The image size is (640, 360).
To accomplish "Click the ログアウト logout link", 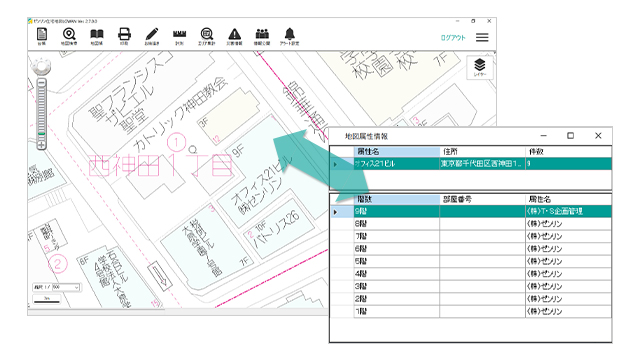I will coord(453,38).
